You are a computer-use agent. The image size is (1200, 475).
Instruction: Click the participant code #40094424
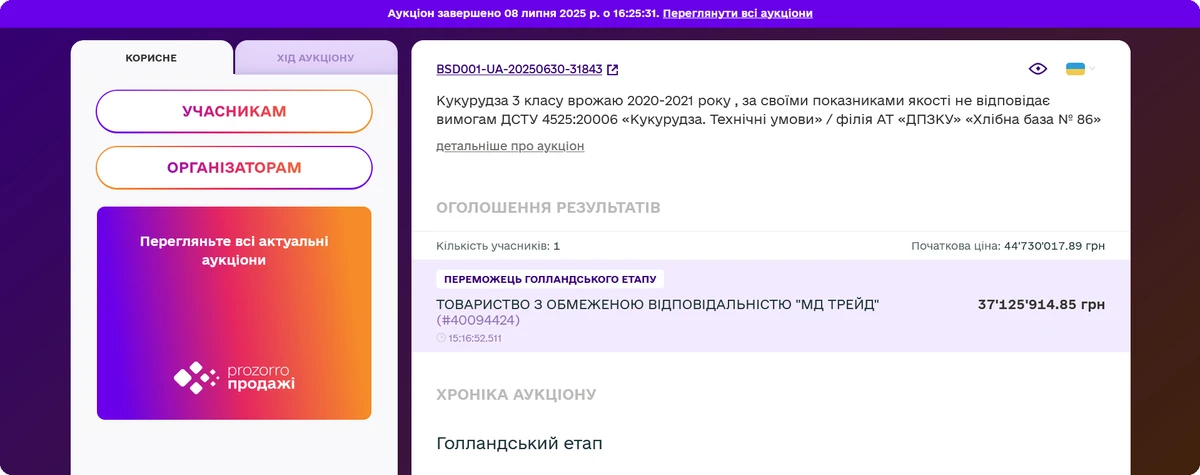click(478, 320)
